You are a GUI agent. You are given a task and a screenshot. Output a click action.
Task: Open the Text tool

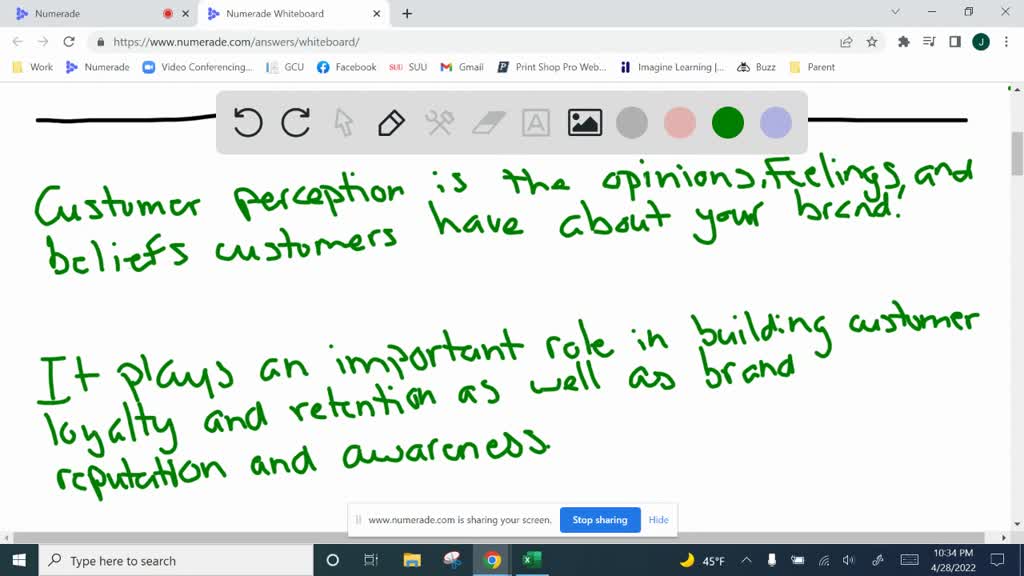click(x=536, y=122)
